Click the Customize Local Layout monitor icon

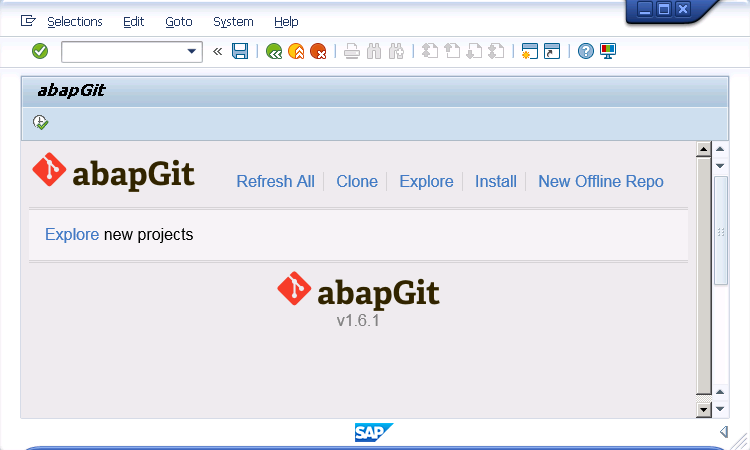608,51
